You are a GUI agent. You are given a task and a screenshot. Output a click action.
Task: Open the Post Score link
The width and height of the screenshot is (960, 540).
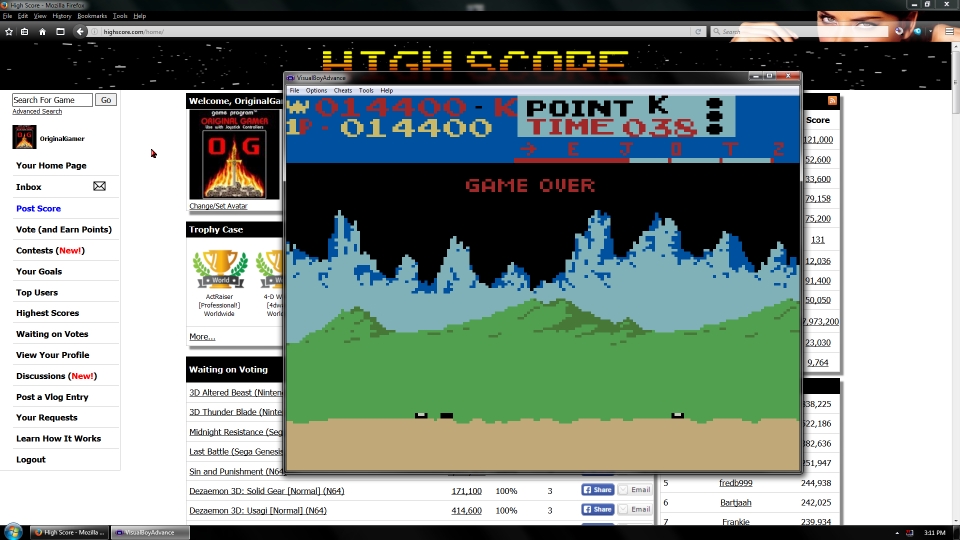[x=38, y=208]
